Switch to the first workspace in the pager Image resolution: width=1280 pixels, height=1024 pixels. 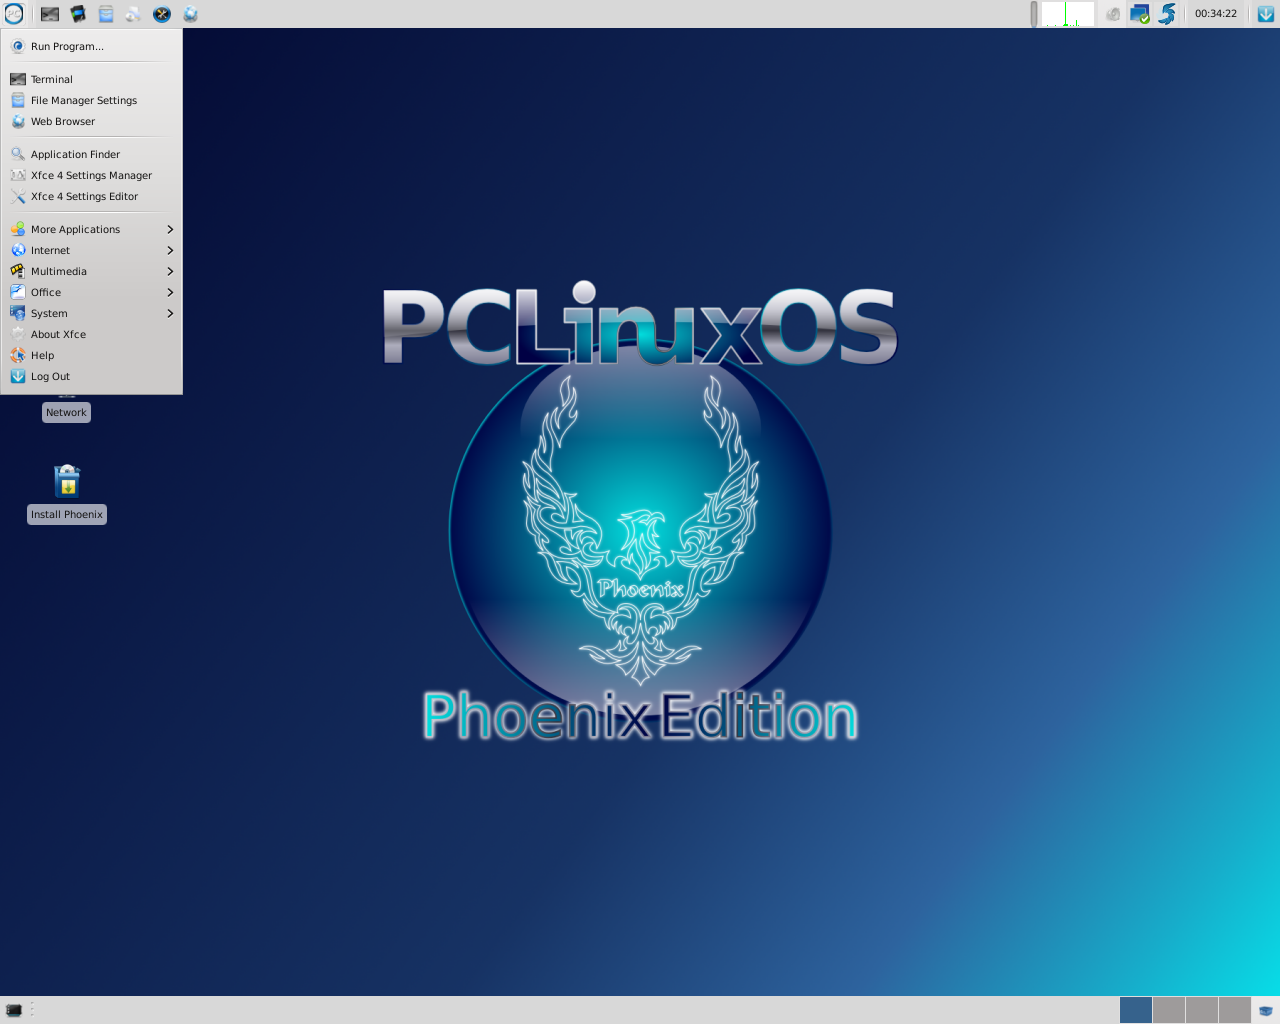click(1136, 1010)
